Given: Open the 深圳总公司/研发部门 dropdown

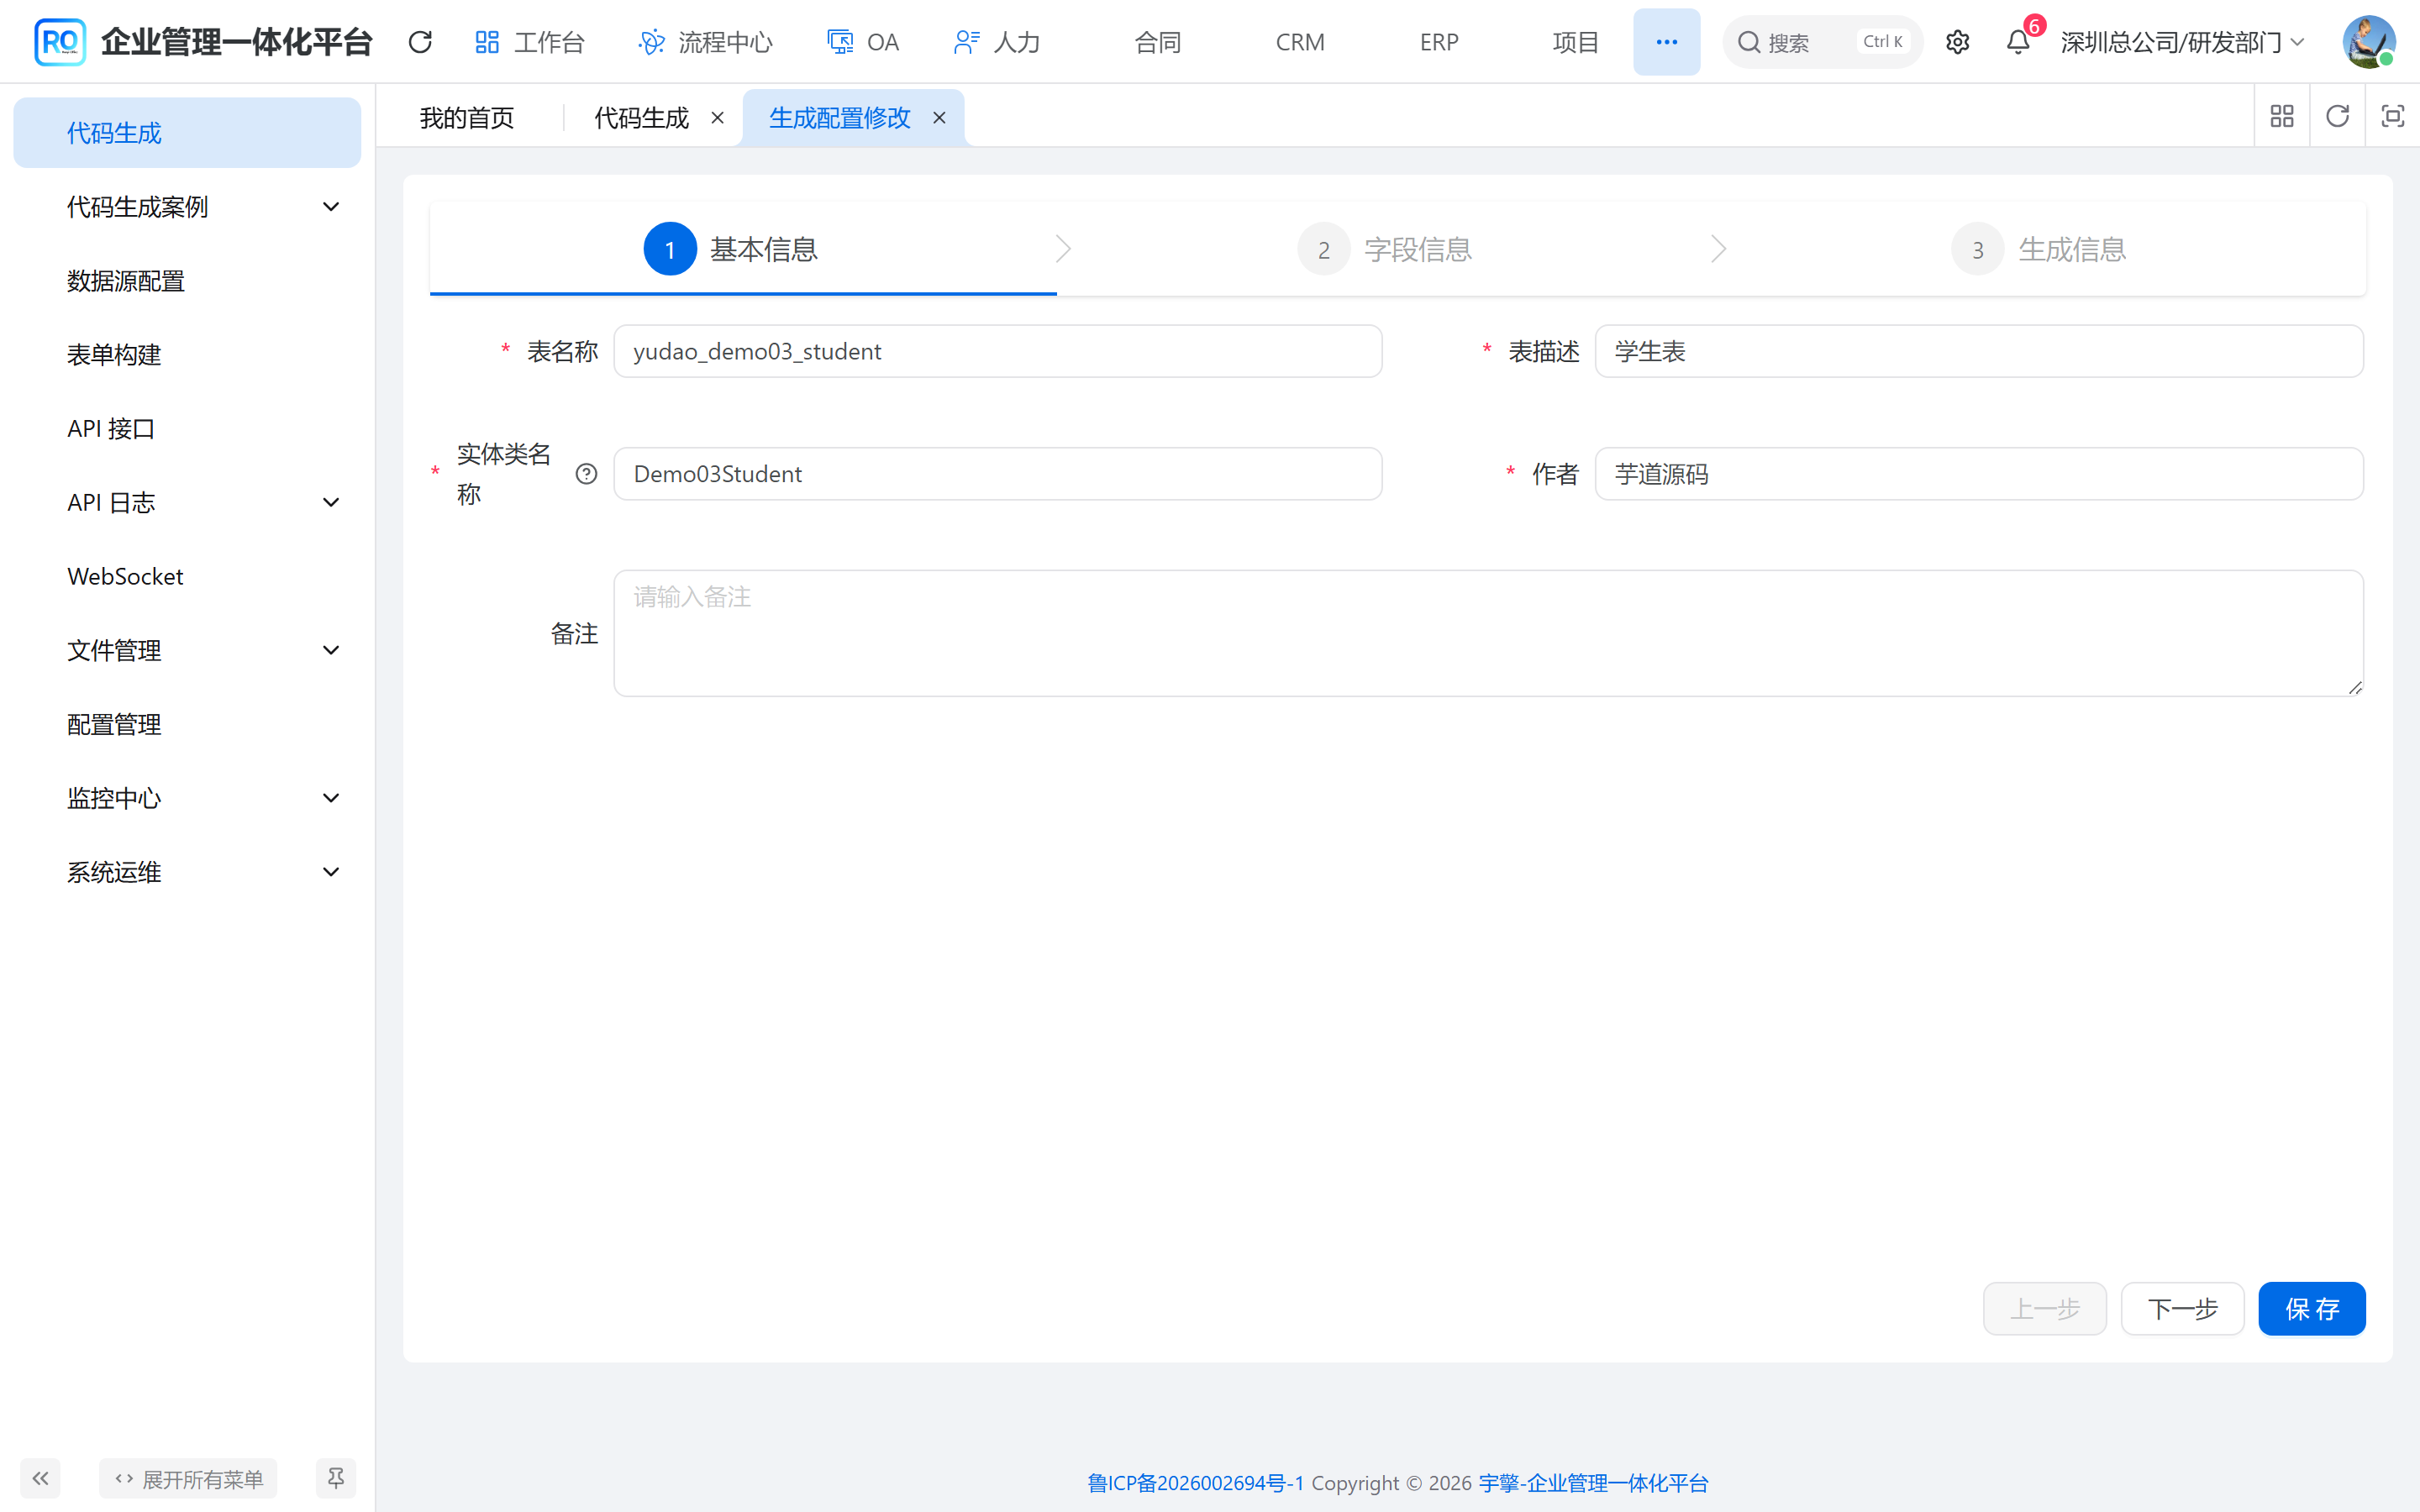Looking at the screenshot, I should tap(2182, 42).
